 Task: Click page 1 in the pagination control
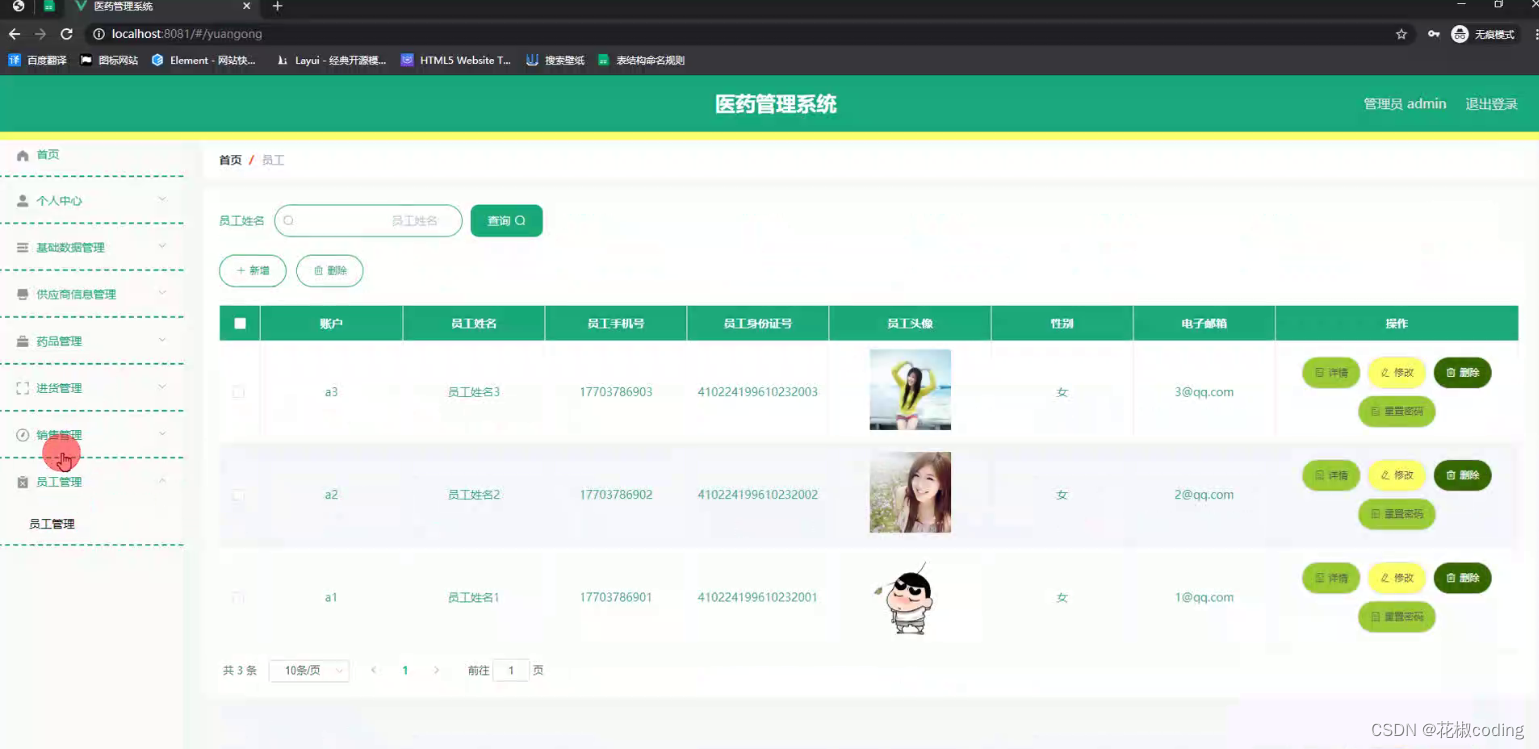(x=405, y=670)
